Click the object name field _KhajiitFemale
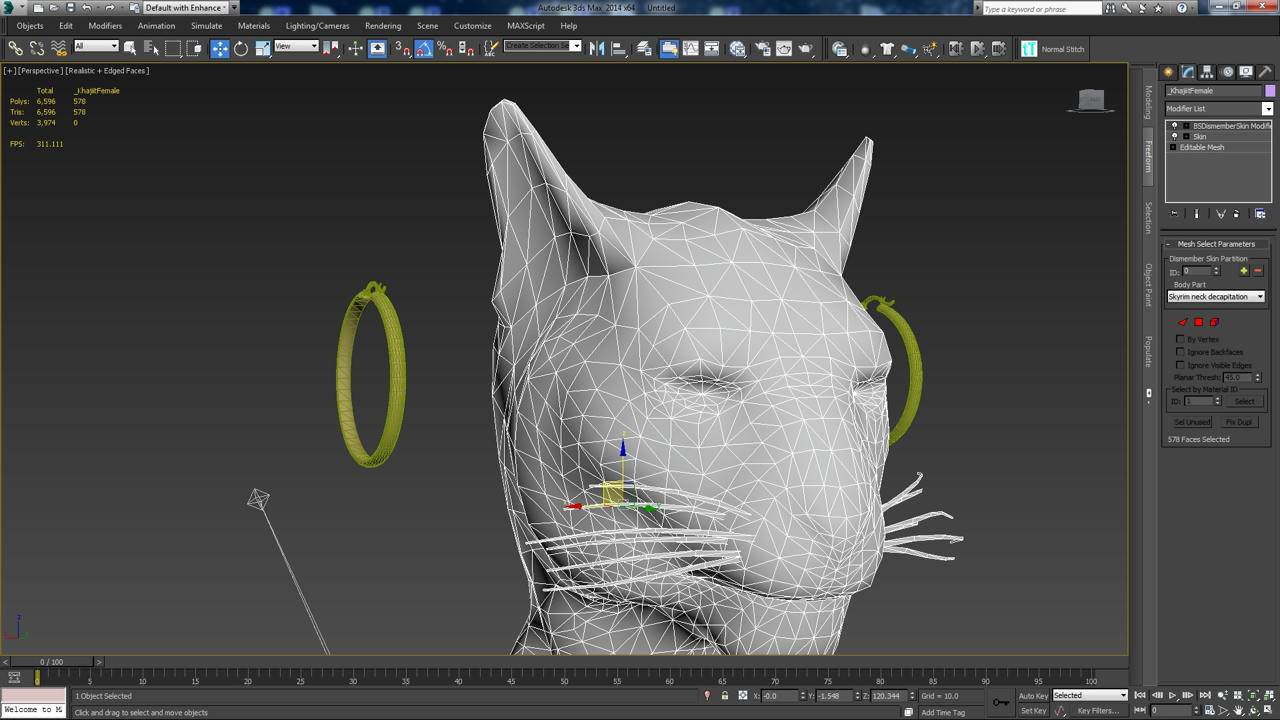 pyautogui.click(x=1214, y=91)
